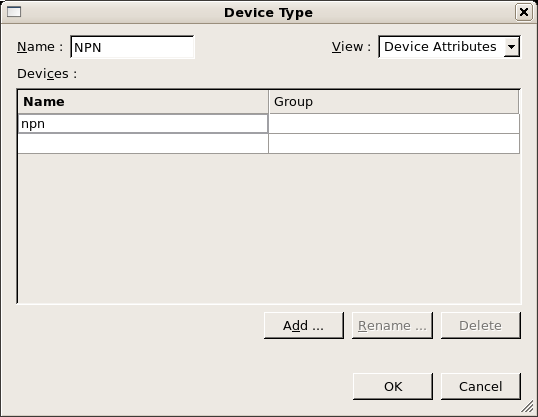The width and height of the screenshot is (538, 417).
Task: Close the Device Type dialog
Action: click(x=524, y=12)
